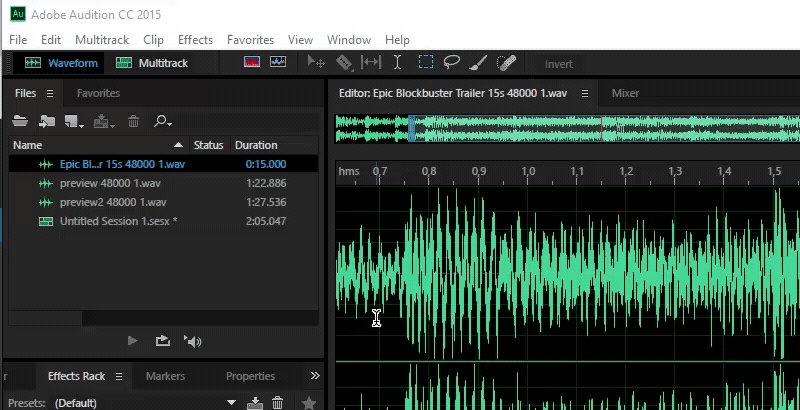Sort files by Name column
800x410 pixels.
(x=98, y=145)
